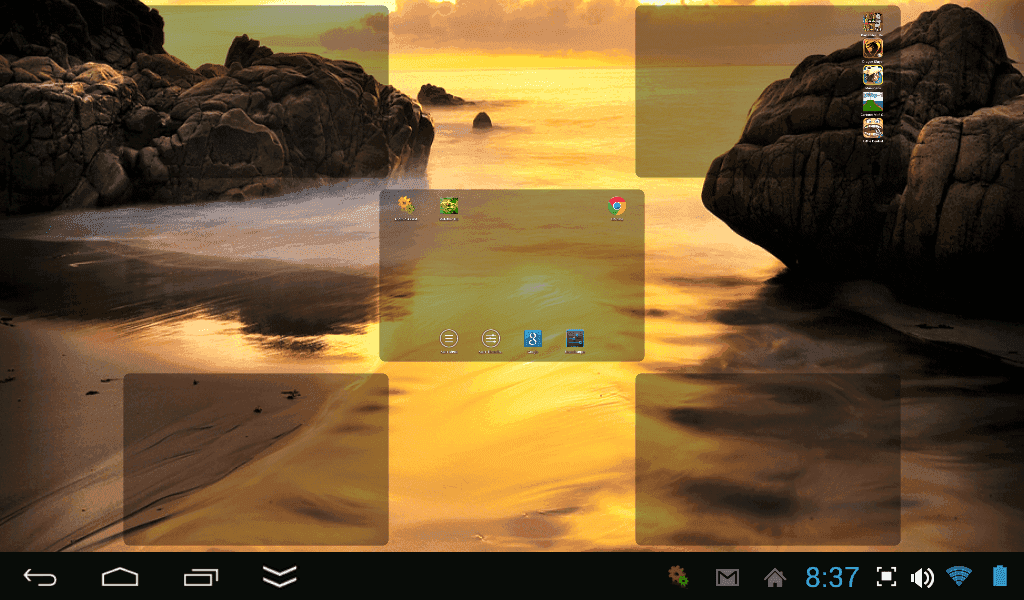1024x600 pixels.
Task: Launch the motorbike racing game icon
Action: [872, 75]
